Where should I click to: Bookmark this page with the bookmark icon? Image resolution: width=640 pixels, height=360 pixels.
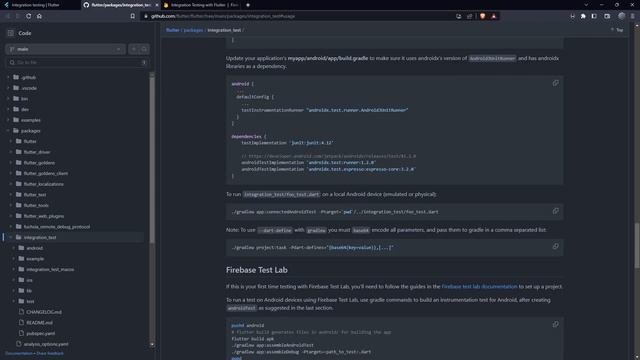(x=133, y=16)
